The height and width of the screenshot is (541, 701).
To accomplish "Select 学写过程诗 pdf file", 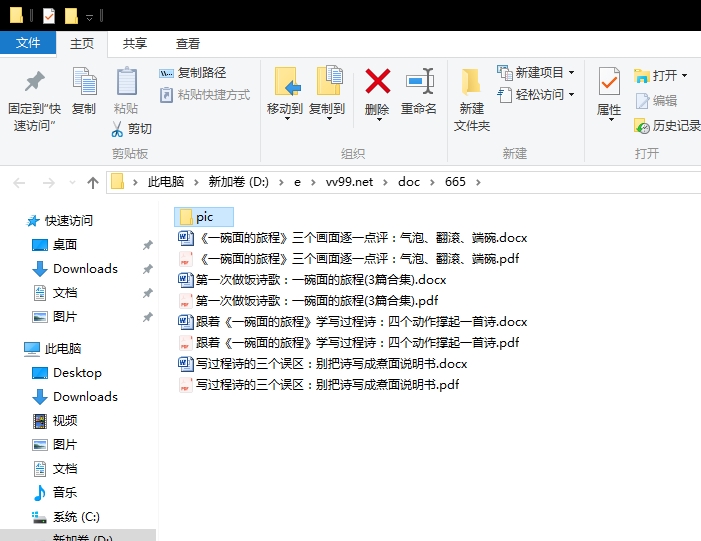I will coord(349,343).
